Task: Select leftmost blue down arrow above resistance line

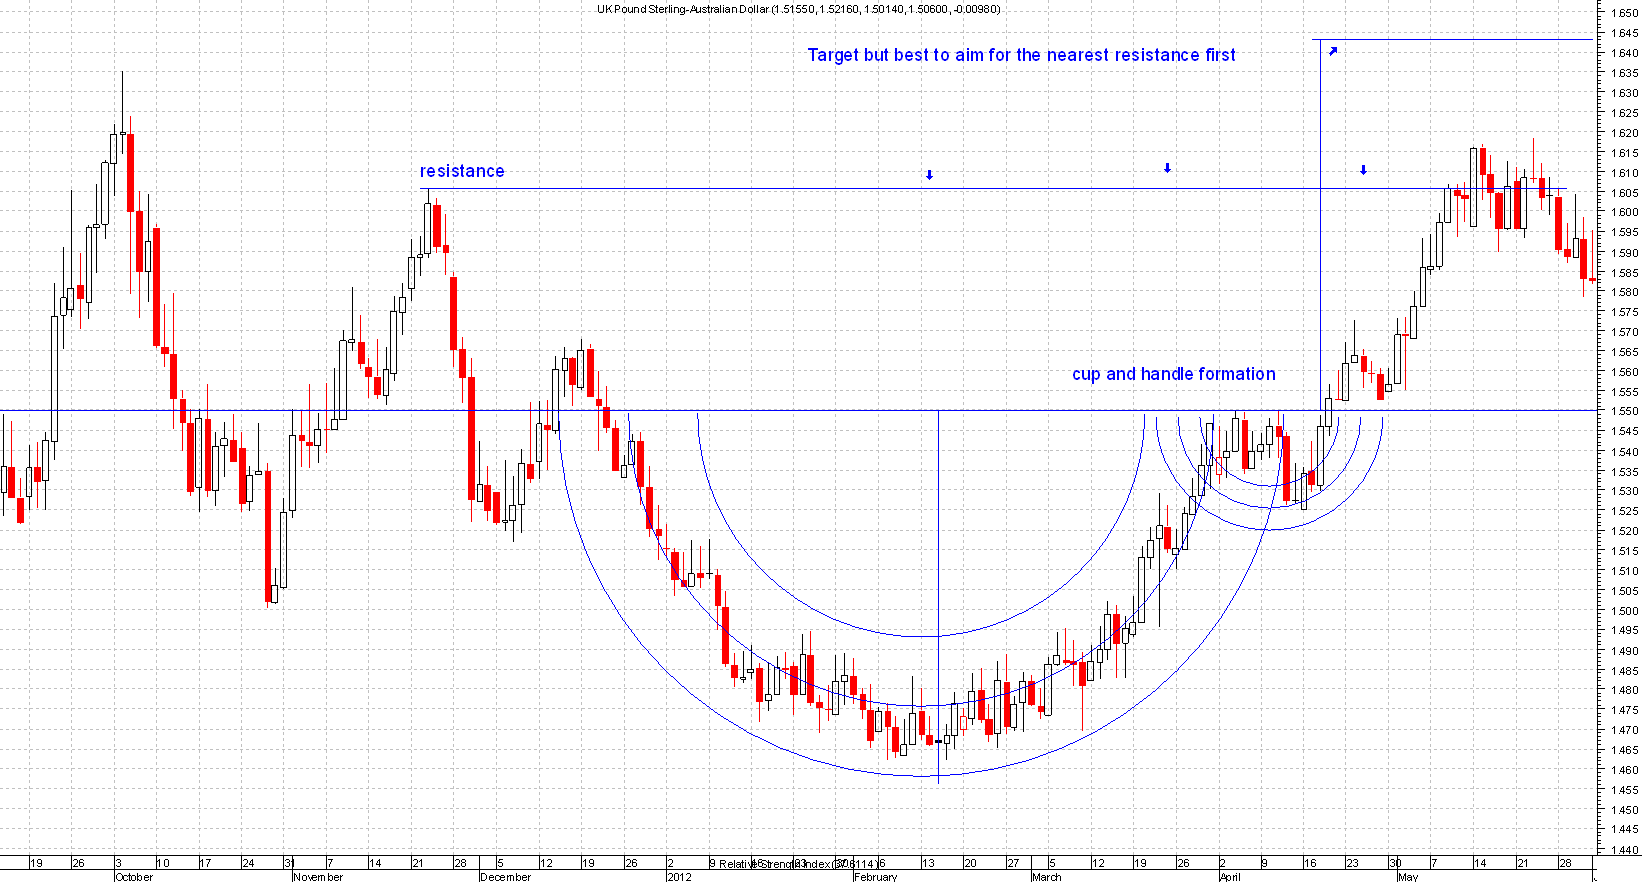Action: pos(929,175)
